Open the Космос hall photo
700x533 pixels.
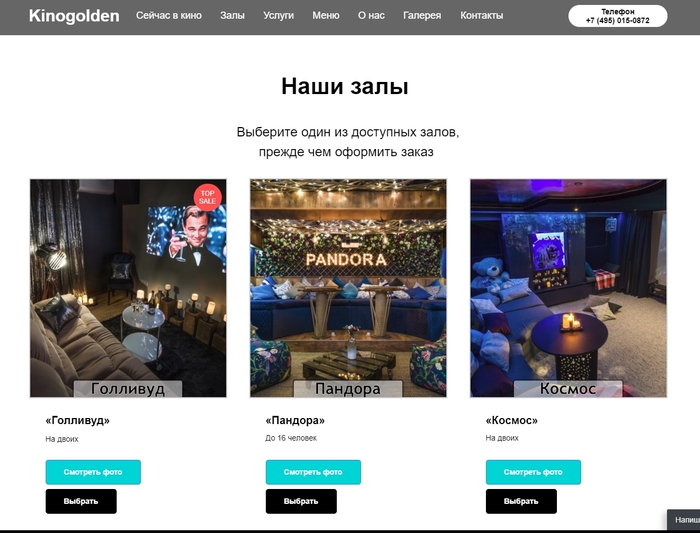tap(568, 288)
